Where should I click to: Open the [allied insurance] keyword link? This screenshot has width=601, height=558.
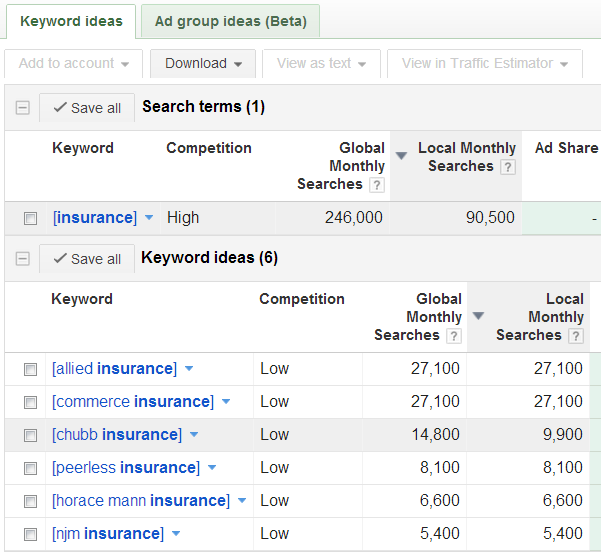point(114,369)
